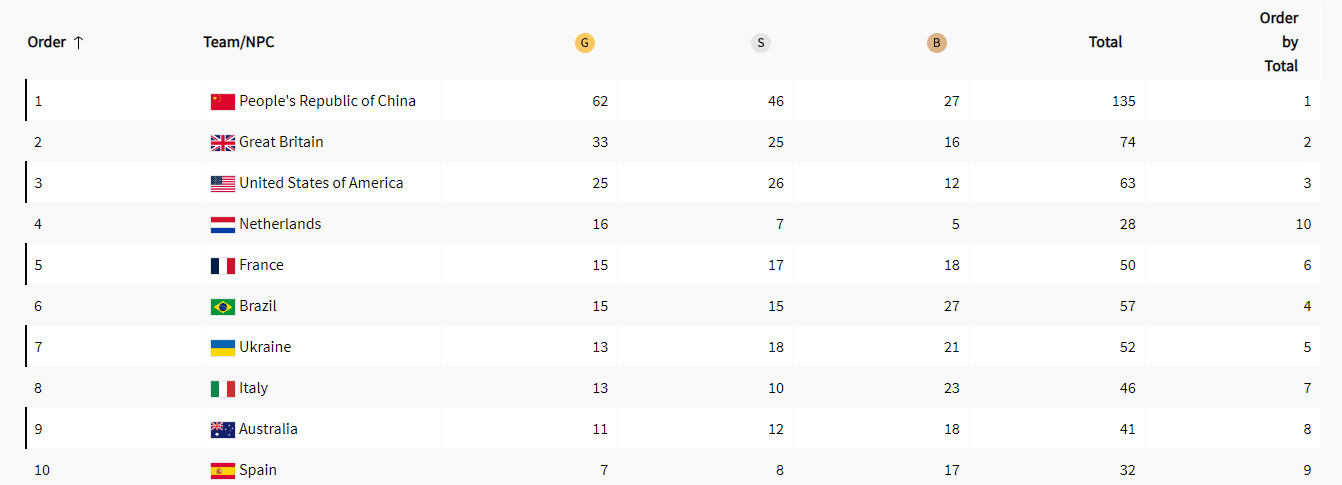Click the Australia flag icon
The height and width of the screenshot is (485, 1342).
tap(223, 430)
